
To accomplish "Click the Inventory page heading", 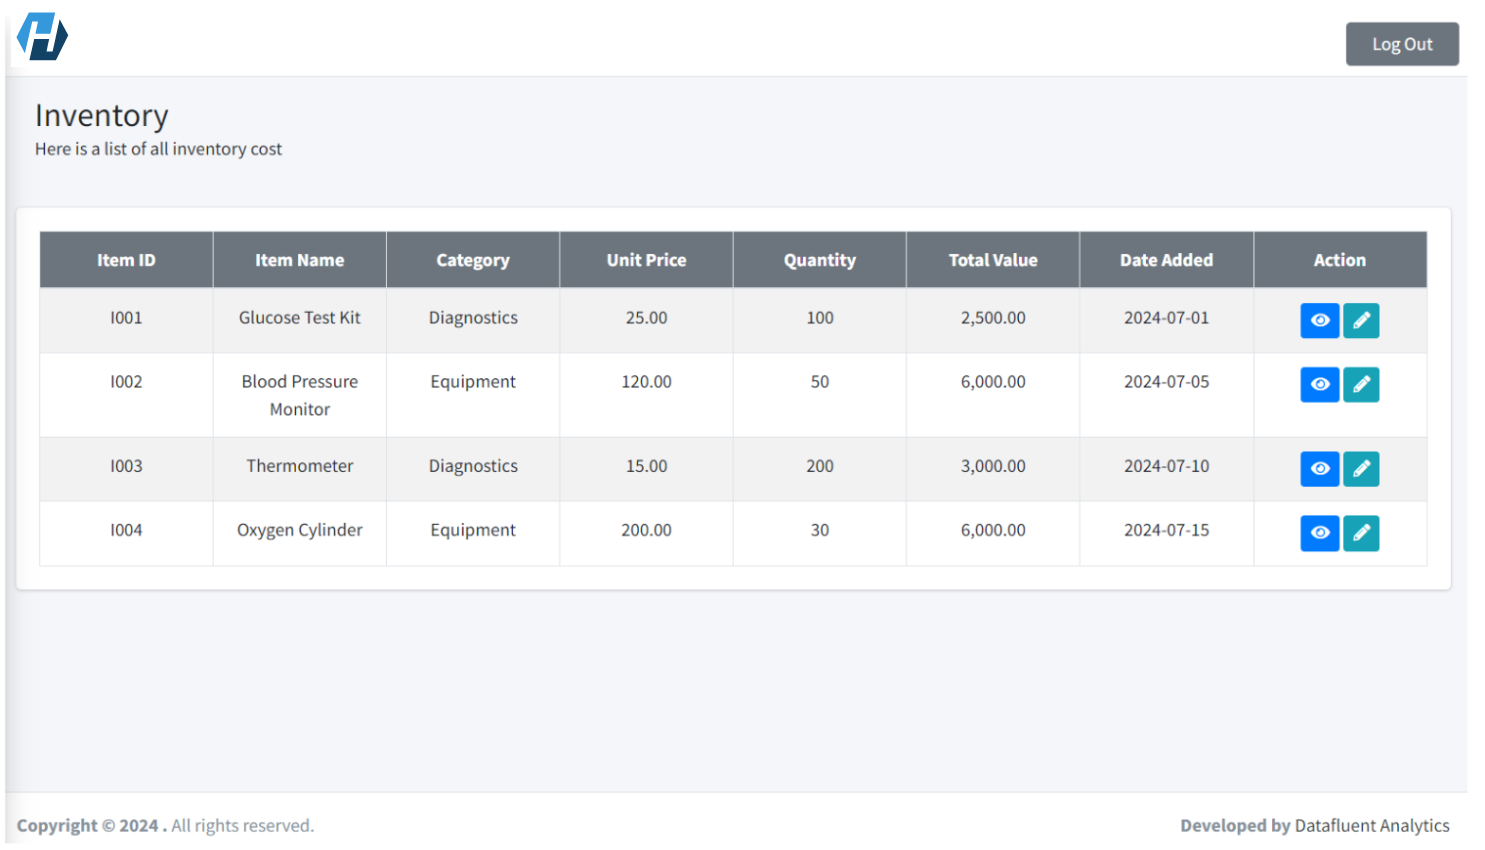I will [x=101, y=116].
